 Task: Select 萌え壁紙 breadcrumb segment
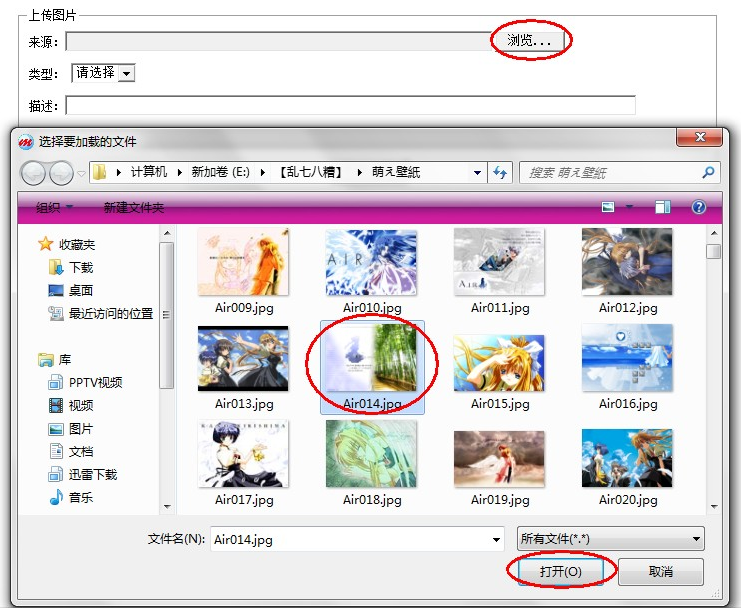click(396, 172)
